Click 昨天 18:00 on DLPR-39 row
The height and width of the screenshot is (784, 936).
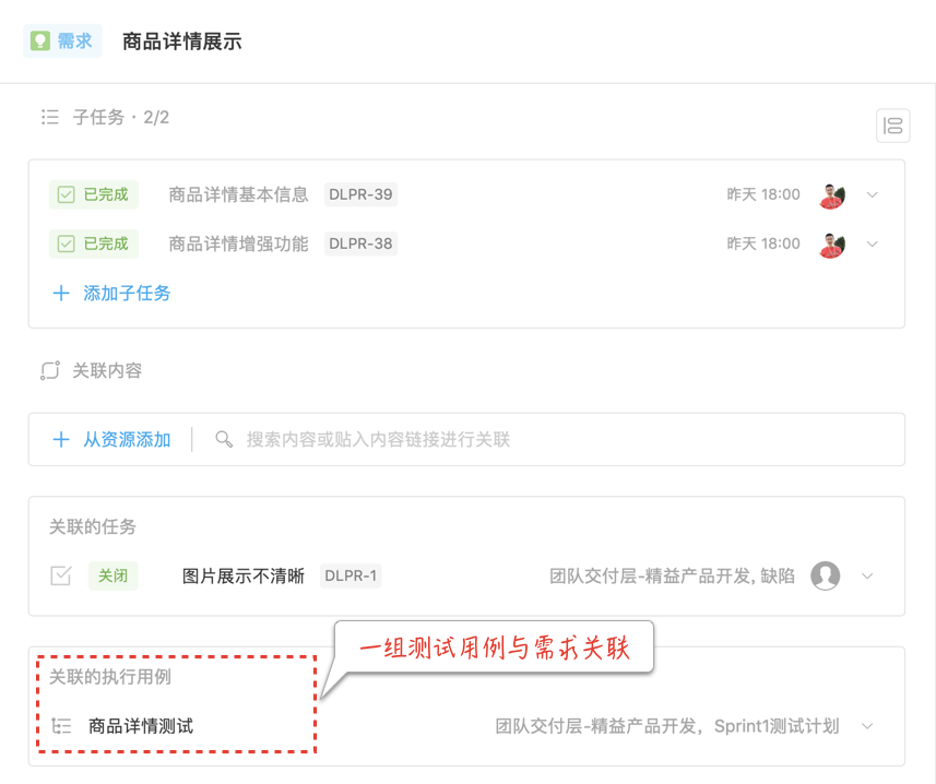(763, 195)
